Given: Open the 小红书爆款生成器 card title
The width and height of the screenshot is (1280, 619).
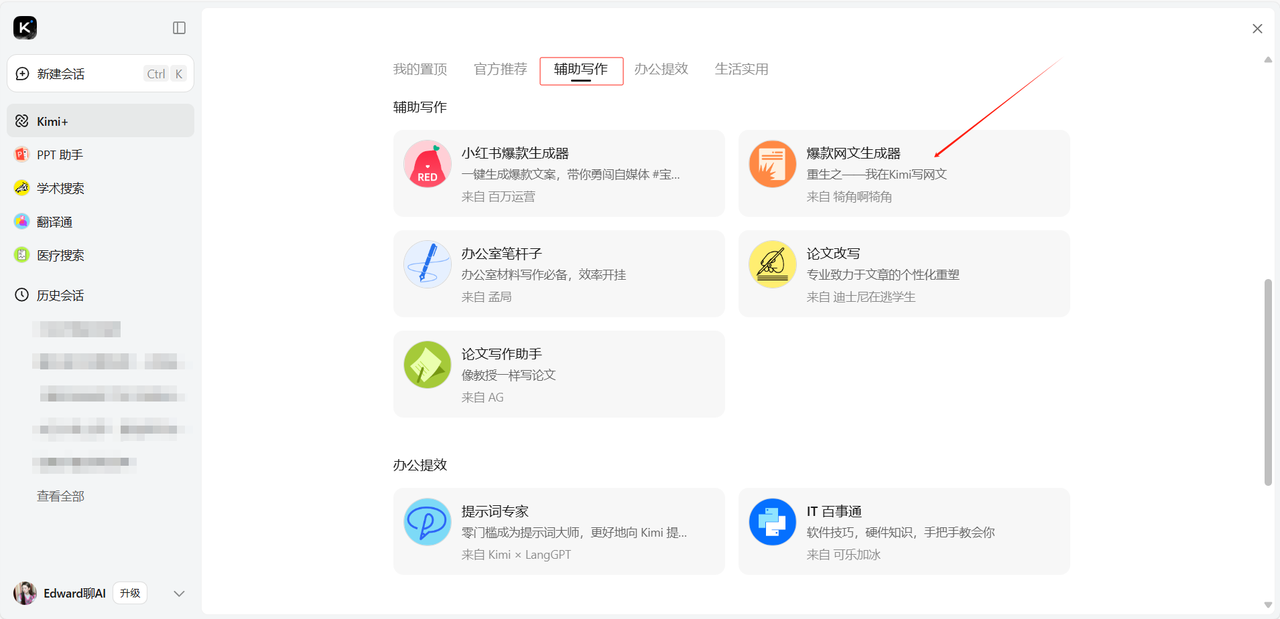Looking at the screenshot, I should 515,153.
